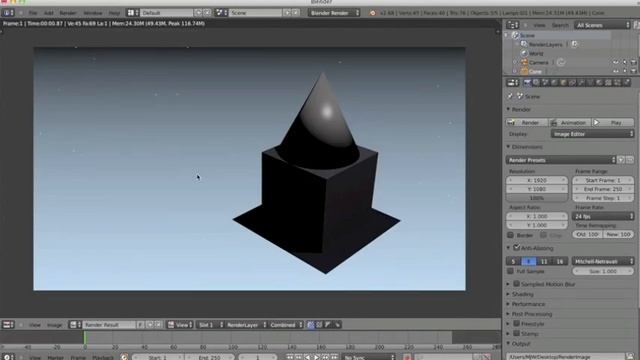Enable the Full Sample checkbox
The width and height of the screenshot is (640, 360).
pos(510,271)
